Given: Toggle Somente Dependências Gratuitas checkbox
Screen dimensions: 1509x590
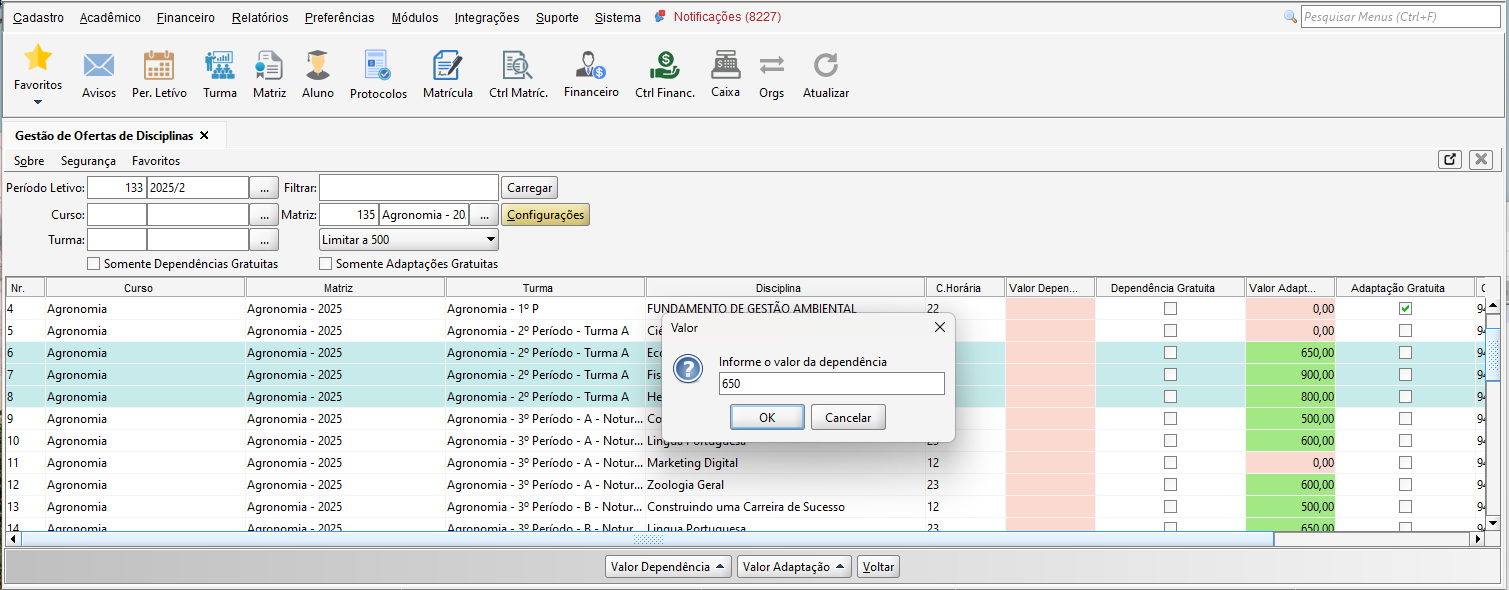Looking at the screenshot, I should (94, 264).
